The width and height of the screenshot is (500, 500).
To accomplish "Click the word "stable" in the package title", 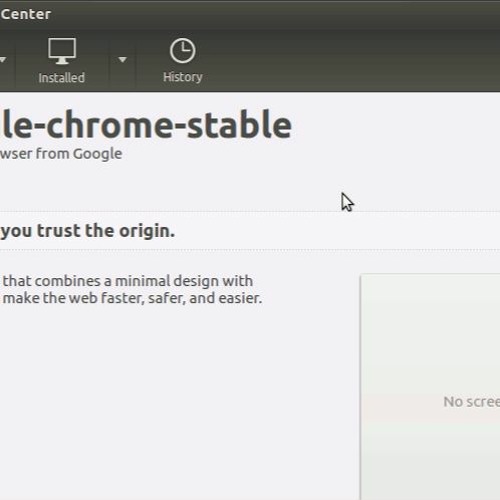I will click(239, 124).
